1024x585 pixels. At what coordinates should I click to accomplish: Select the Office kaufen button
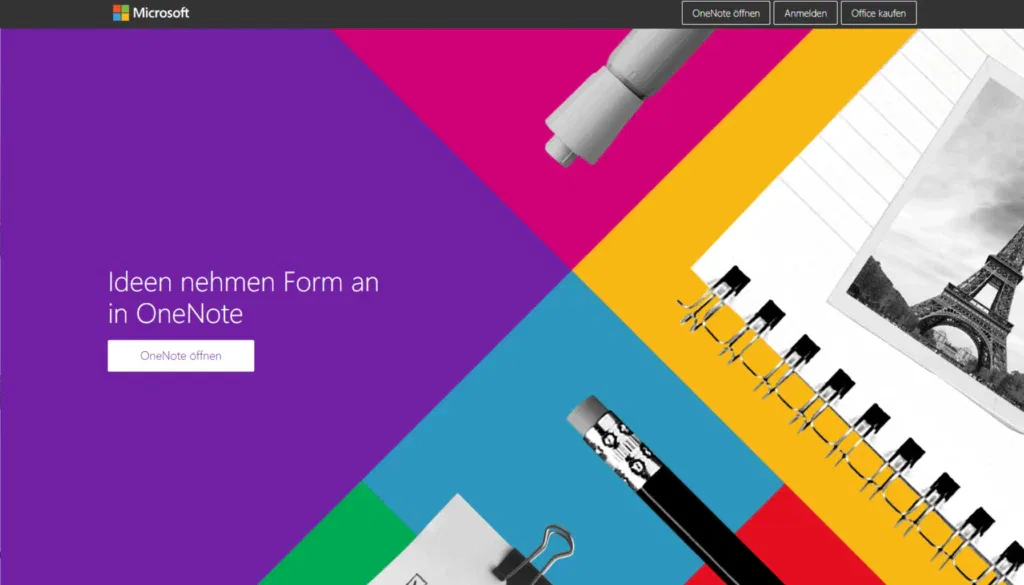[x=878, y=13]
